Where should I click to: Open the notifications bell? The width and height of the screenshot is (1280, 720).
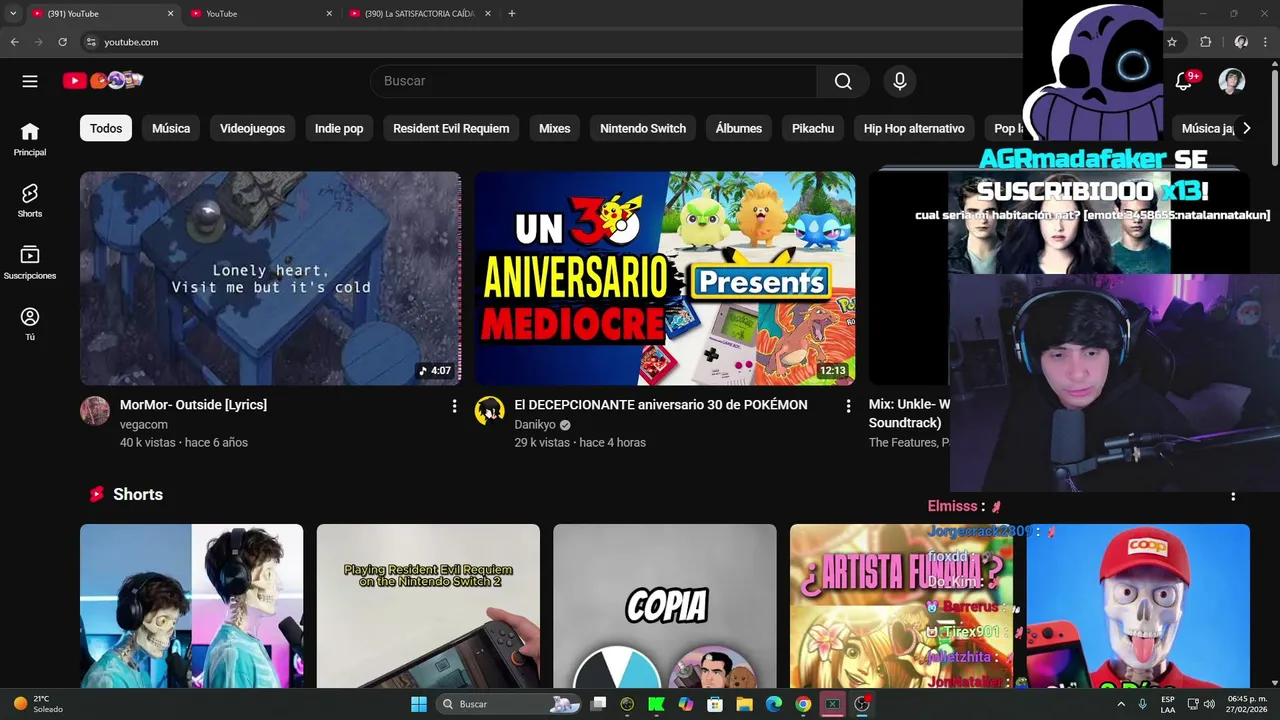click(1184, 81)
